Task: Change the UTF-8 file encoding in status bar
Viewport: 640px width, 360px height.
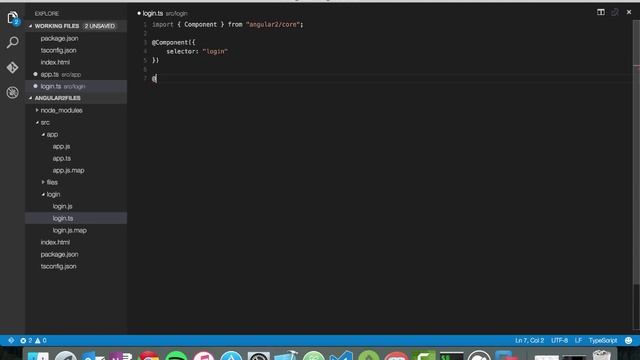Action: 560,340
